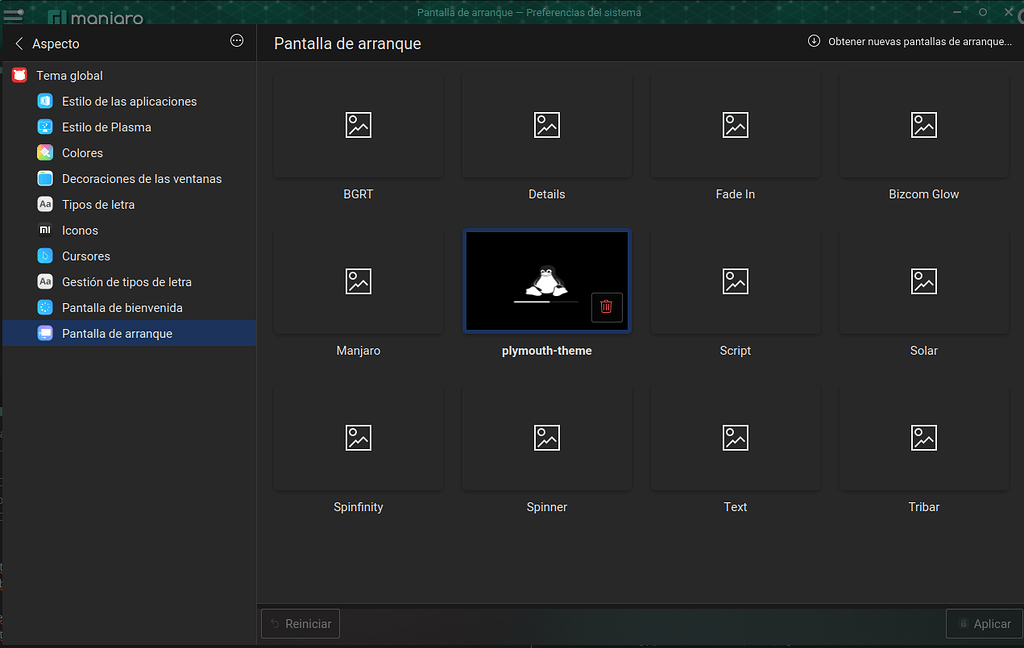Click the Reiniciar button

[x=300, y=623]
